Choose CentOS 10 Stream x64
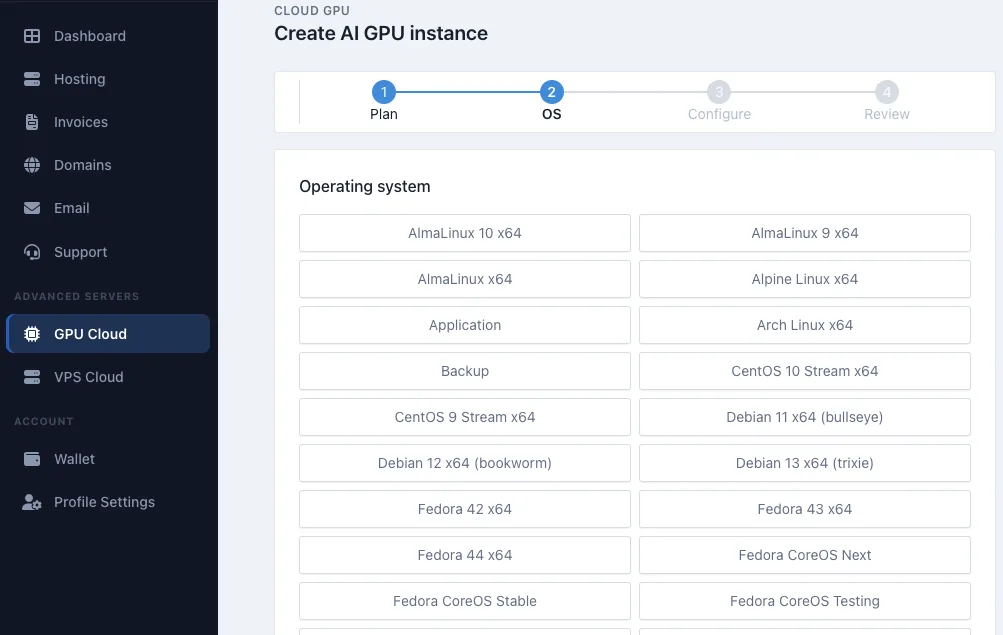The image size is (1003, 635). click(805, 371)
